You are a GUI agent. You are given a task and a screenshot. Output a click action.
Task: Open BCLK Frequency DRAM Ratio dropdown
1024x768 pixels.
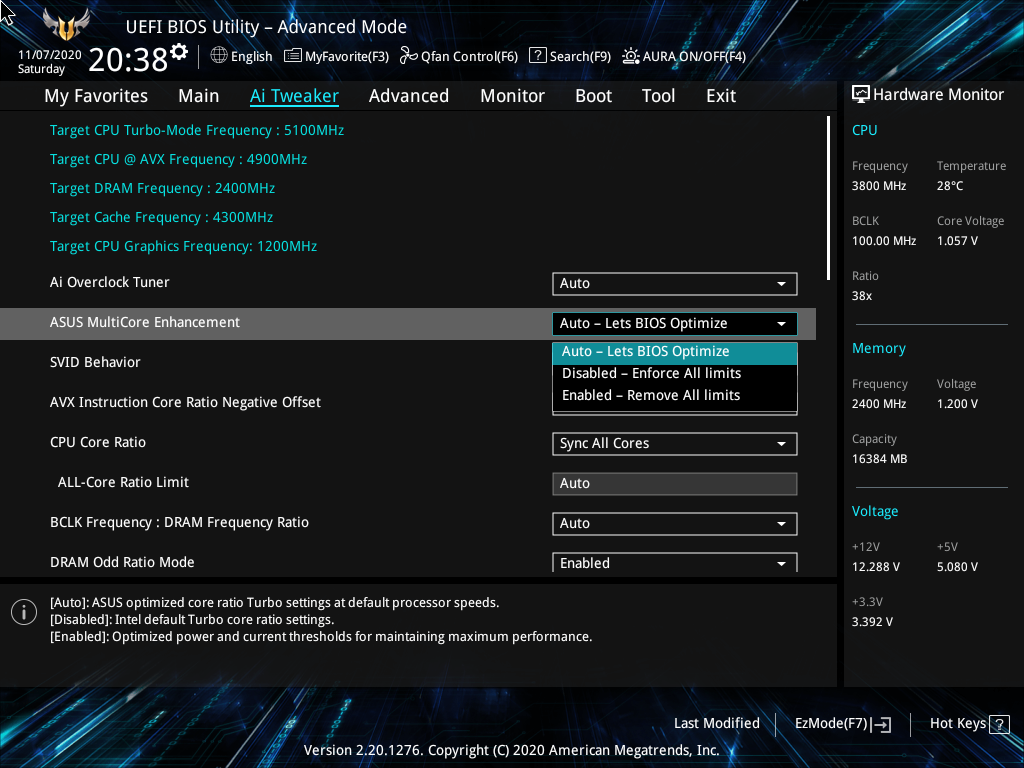pos(675,523)
